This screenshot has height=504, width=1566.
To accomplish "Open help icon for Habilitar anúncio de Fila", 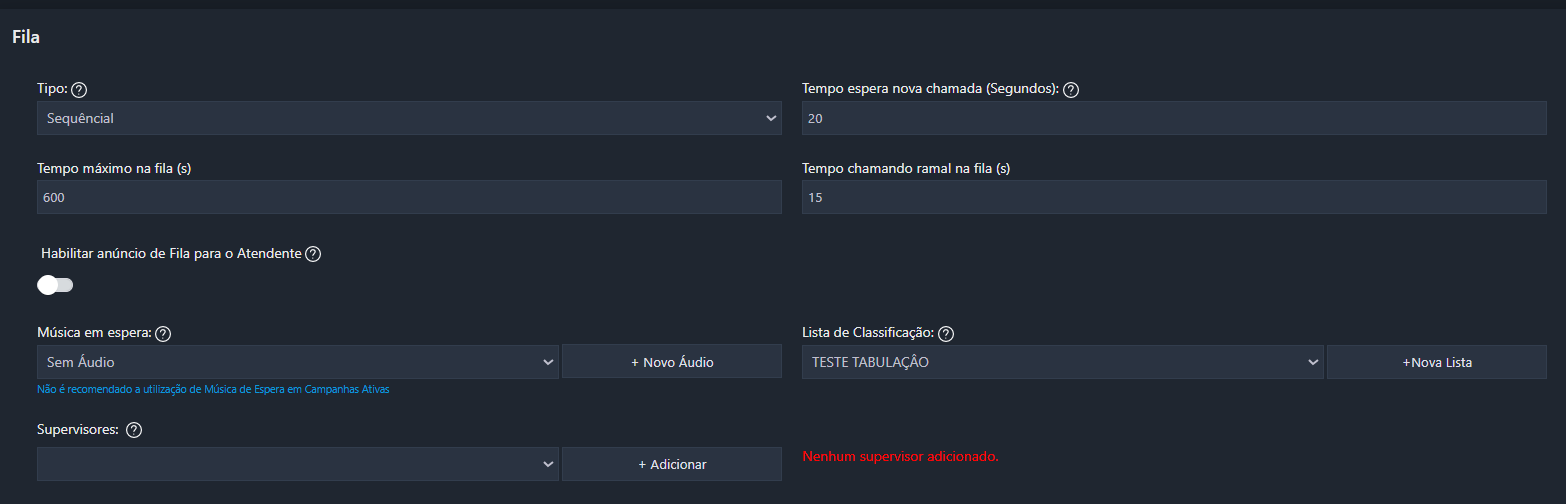I will point(313,254).
